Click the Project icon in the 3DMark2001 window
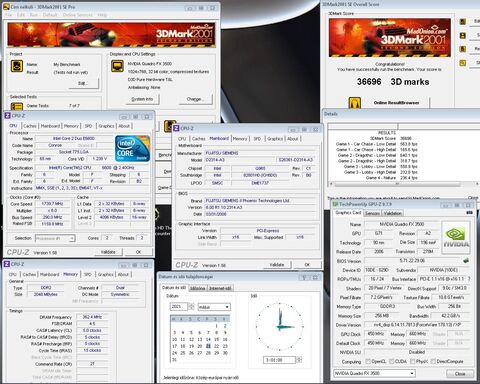 [x=17, y=66]
